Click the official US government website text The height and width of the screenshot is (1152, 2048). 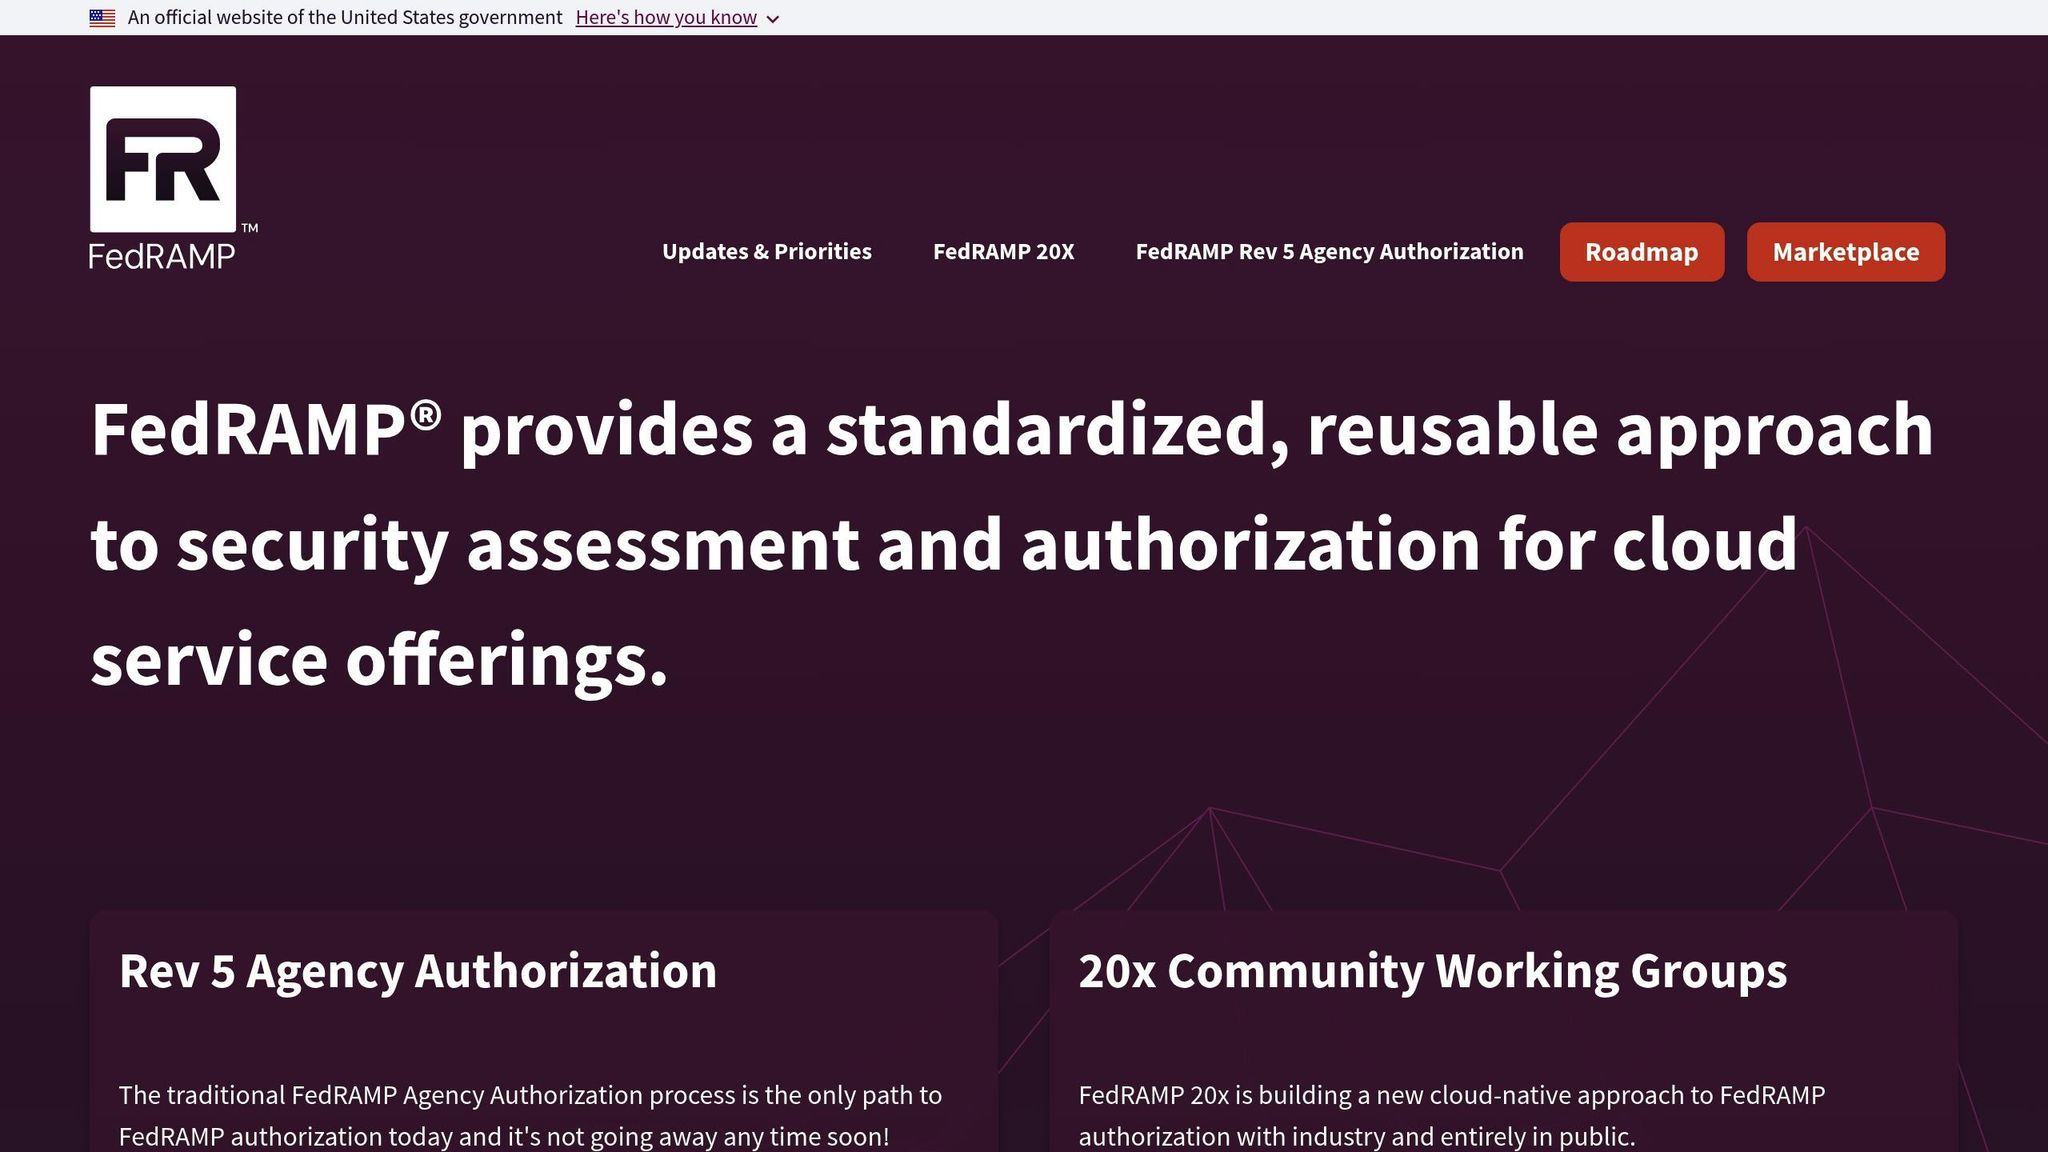[x=345, y=18]
